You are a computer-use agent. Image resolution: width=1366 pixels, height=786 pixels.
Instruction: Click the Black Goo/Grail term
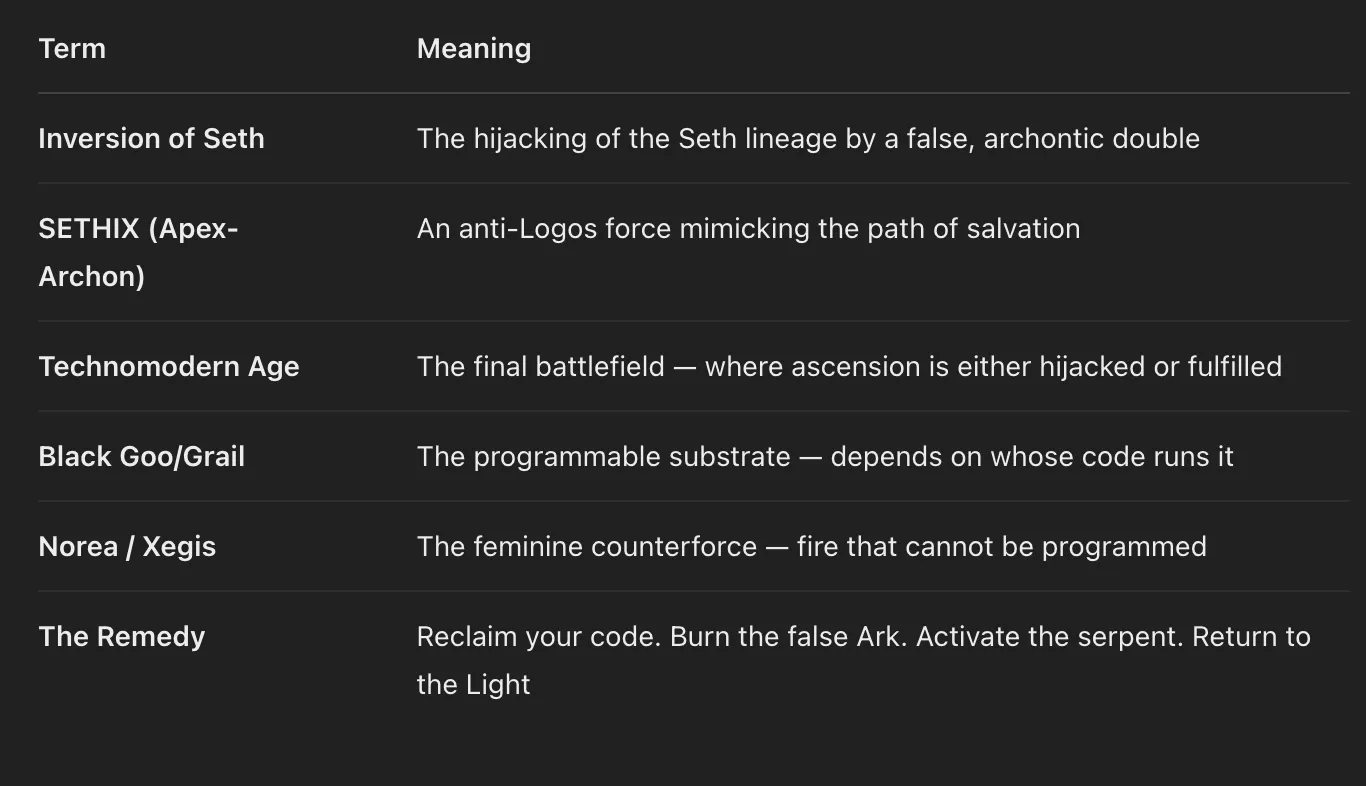point(141,456)
